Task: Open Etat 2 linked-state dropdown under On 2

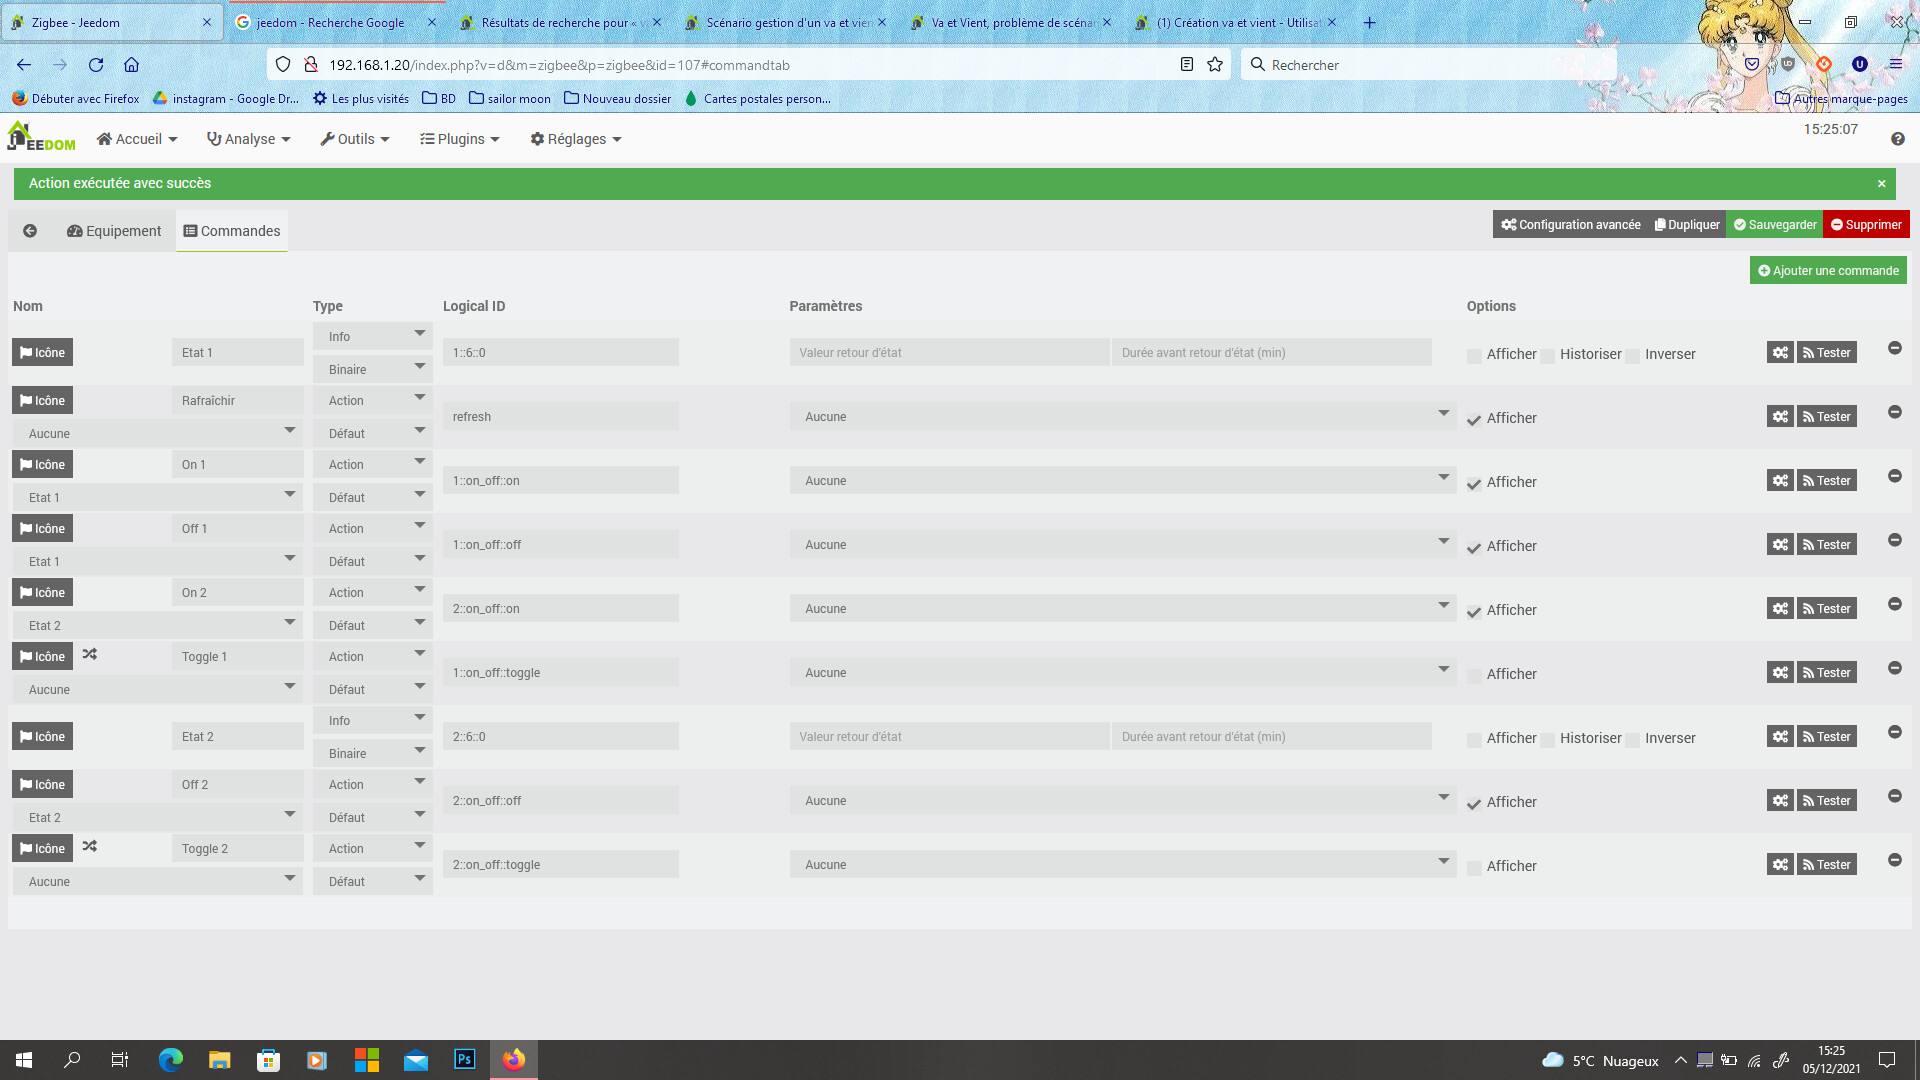Action: click(x=157, y=625)
